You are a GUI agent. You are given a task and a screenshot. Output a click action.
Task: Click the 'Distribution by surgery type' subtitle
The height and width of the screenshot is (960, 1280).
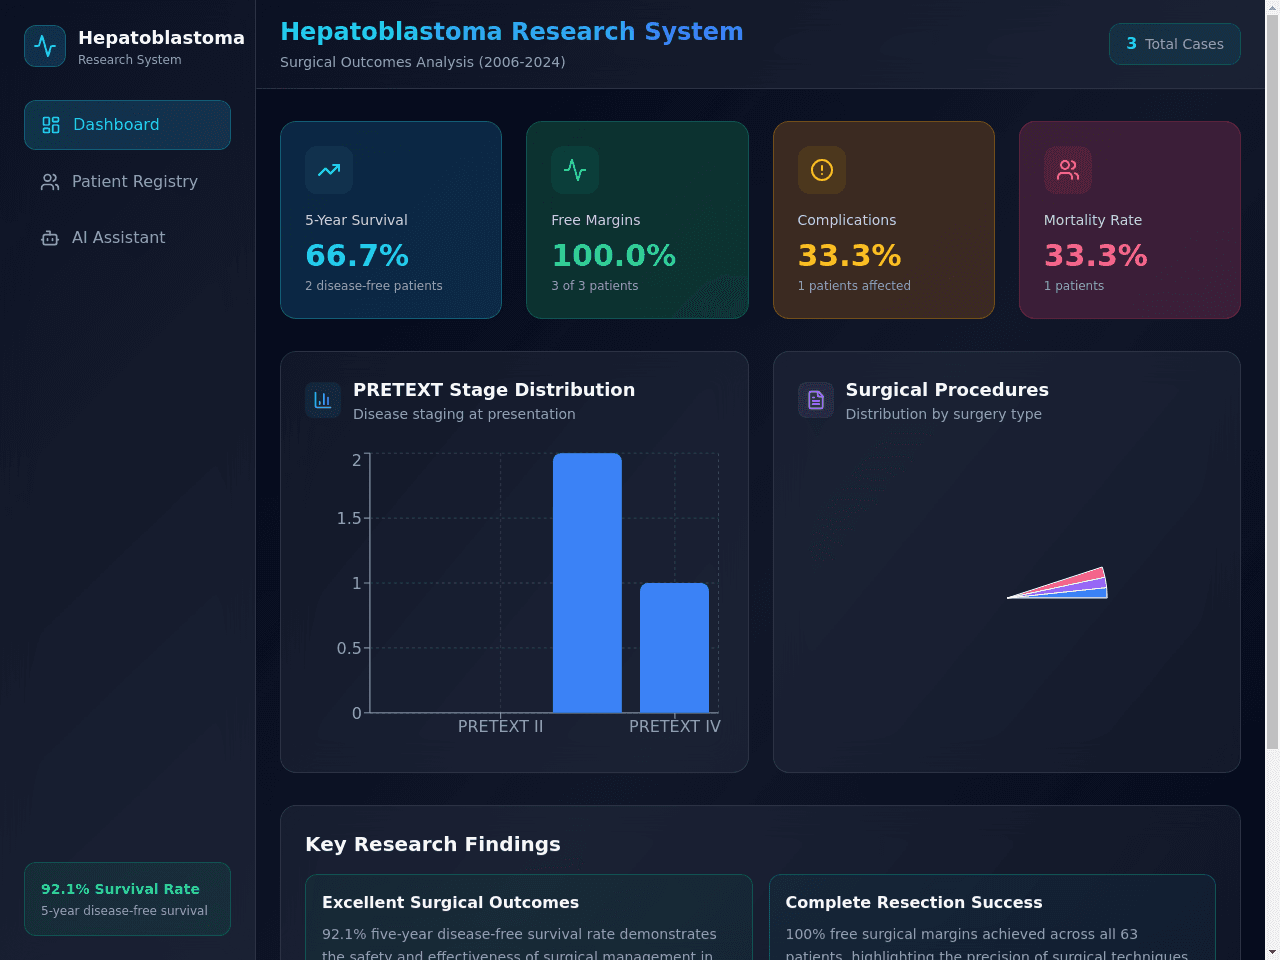tap(943, 414)
